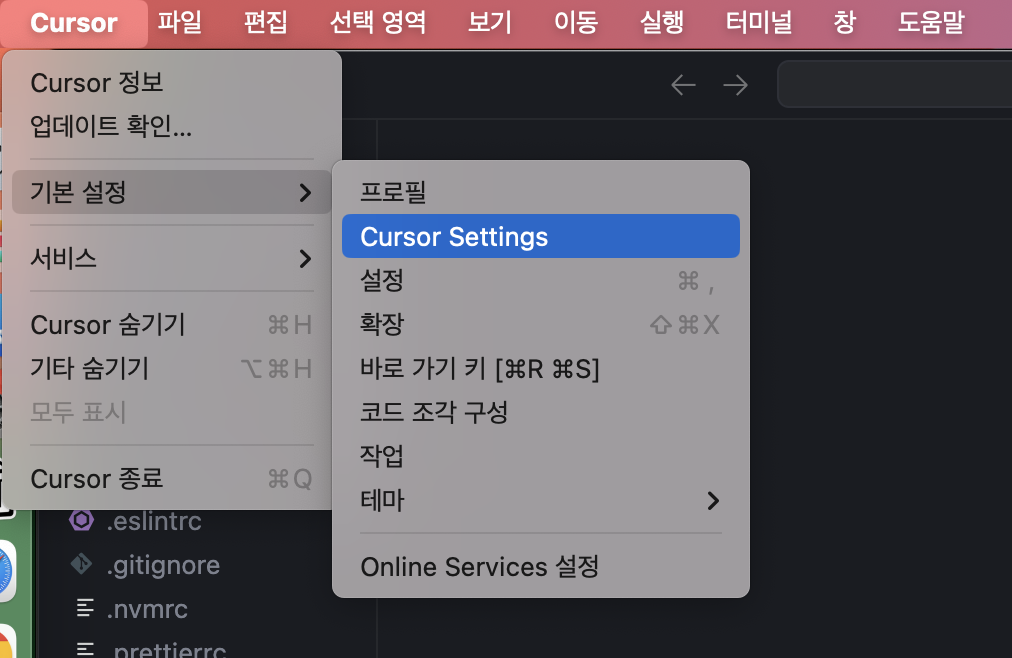The width and height of the screenshot is (1012, 658).
Task: Select 작업 in the submenu
Action: pos(541,456)
